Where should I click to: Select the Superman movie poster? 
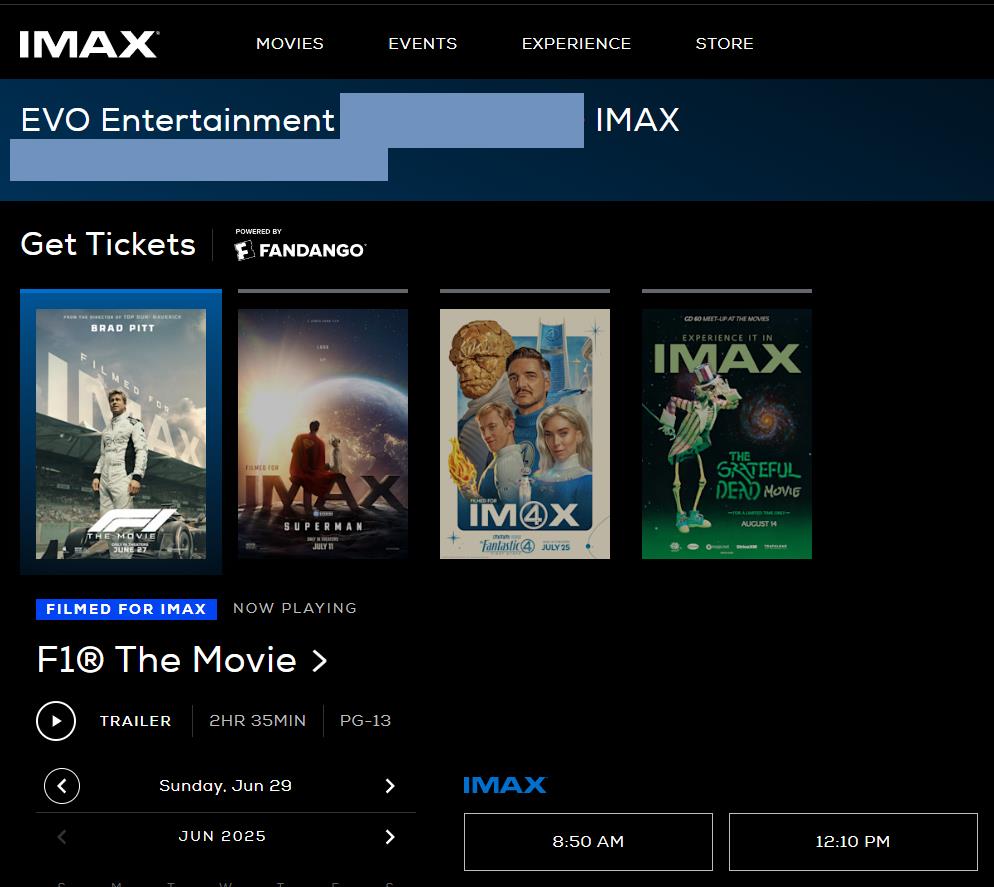pyautogui.click(x=323, y=434)
